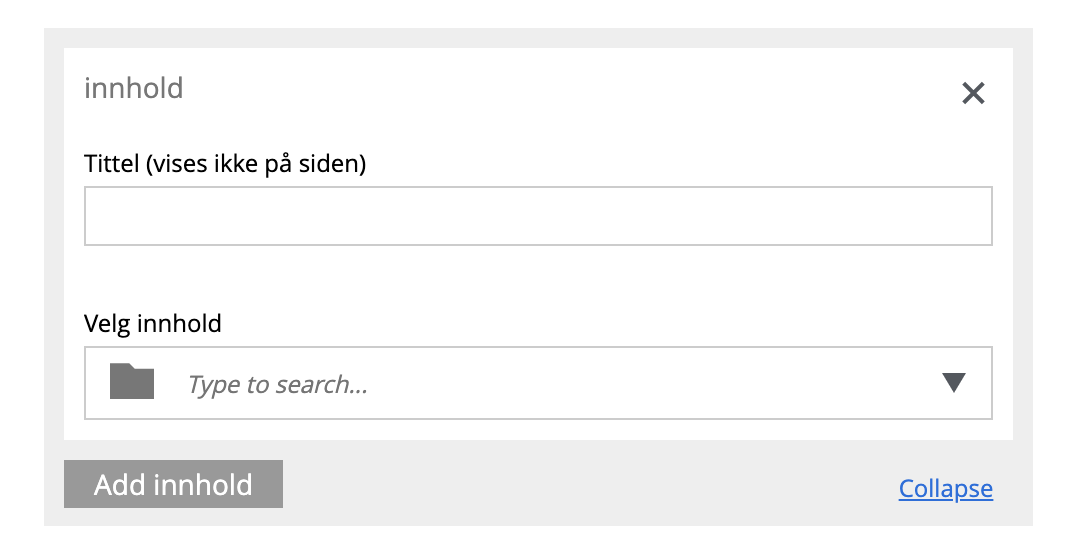Place cursor in the hidden title box
1066x552 pixels.
(x=538, y=216)
